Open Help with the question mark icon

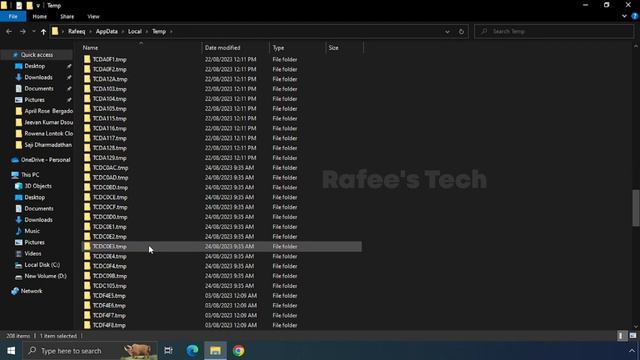(635, 16)
